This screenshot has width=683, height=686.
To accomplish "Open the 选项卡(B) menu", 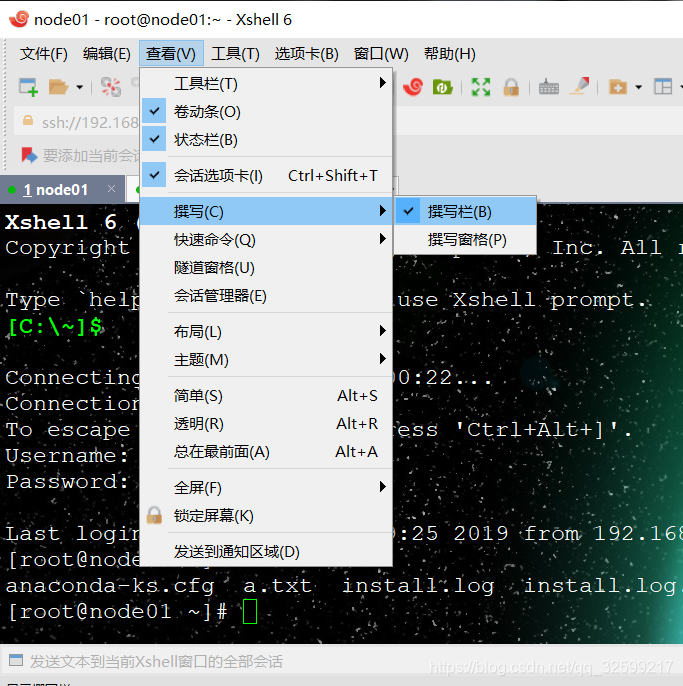I will point(307,54).
